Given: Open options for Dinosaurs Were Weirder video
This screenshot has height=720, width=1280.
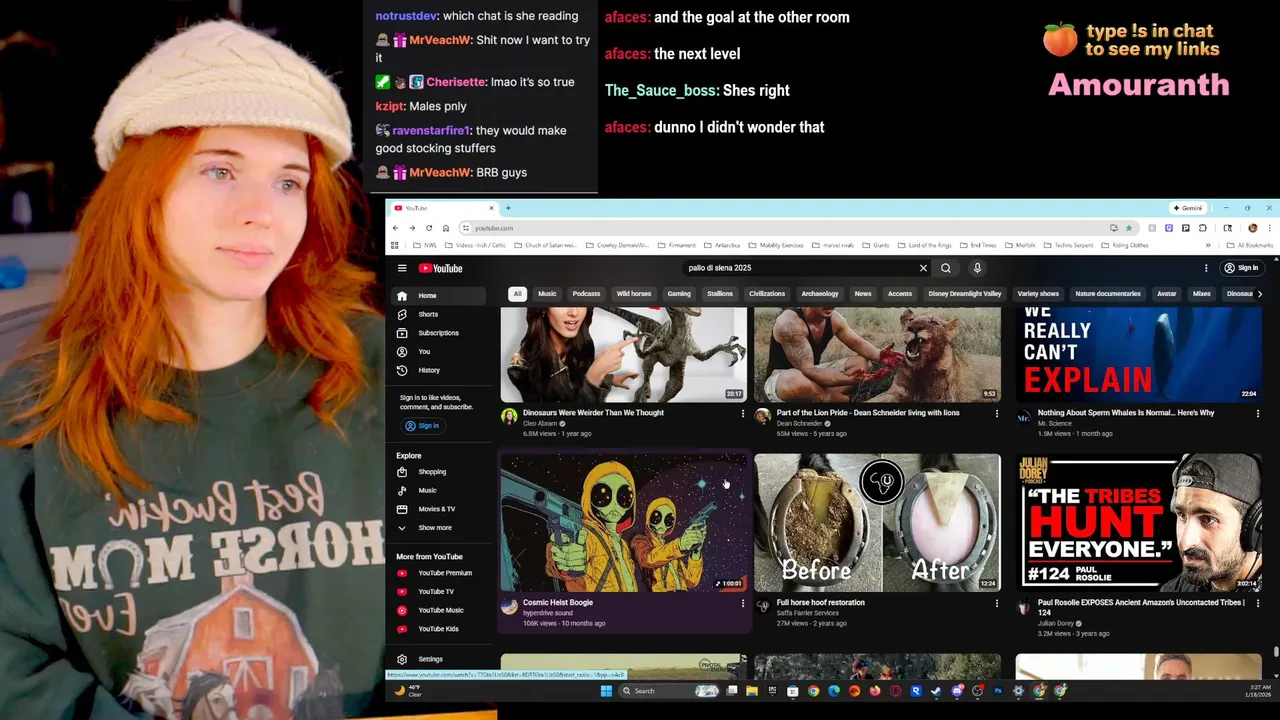Looking at the screenshot, I should (742, 413).
